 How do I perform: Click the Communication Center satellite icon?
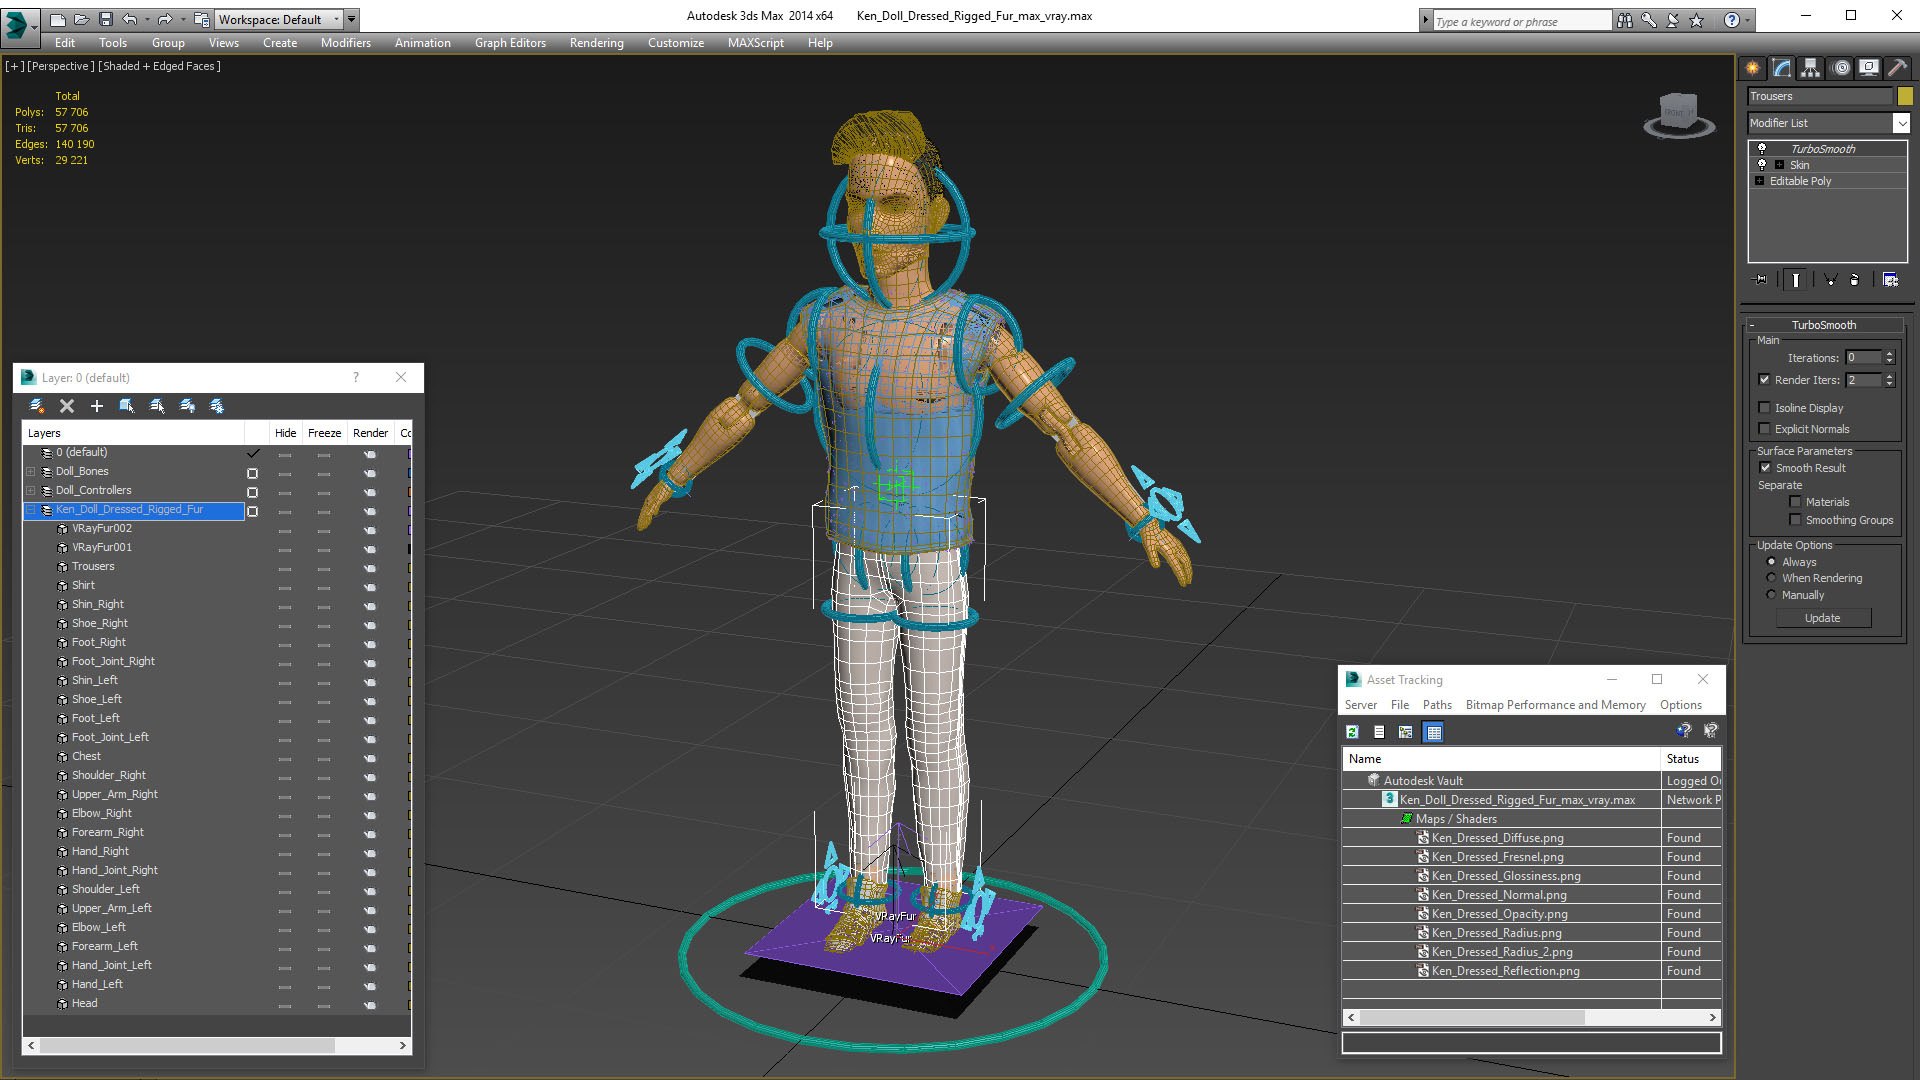(1672, 20)
